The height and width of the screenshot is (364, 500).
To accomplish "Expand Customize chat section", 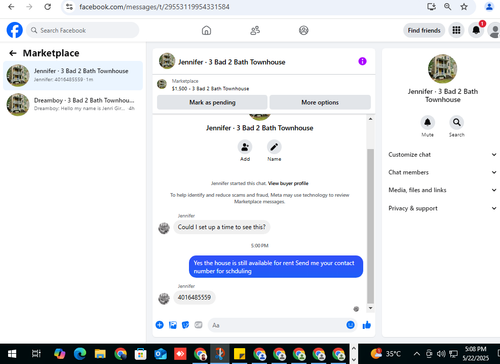I will coord(442,155).
